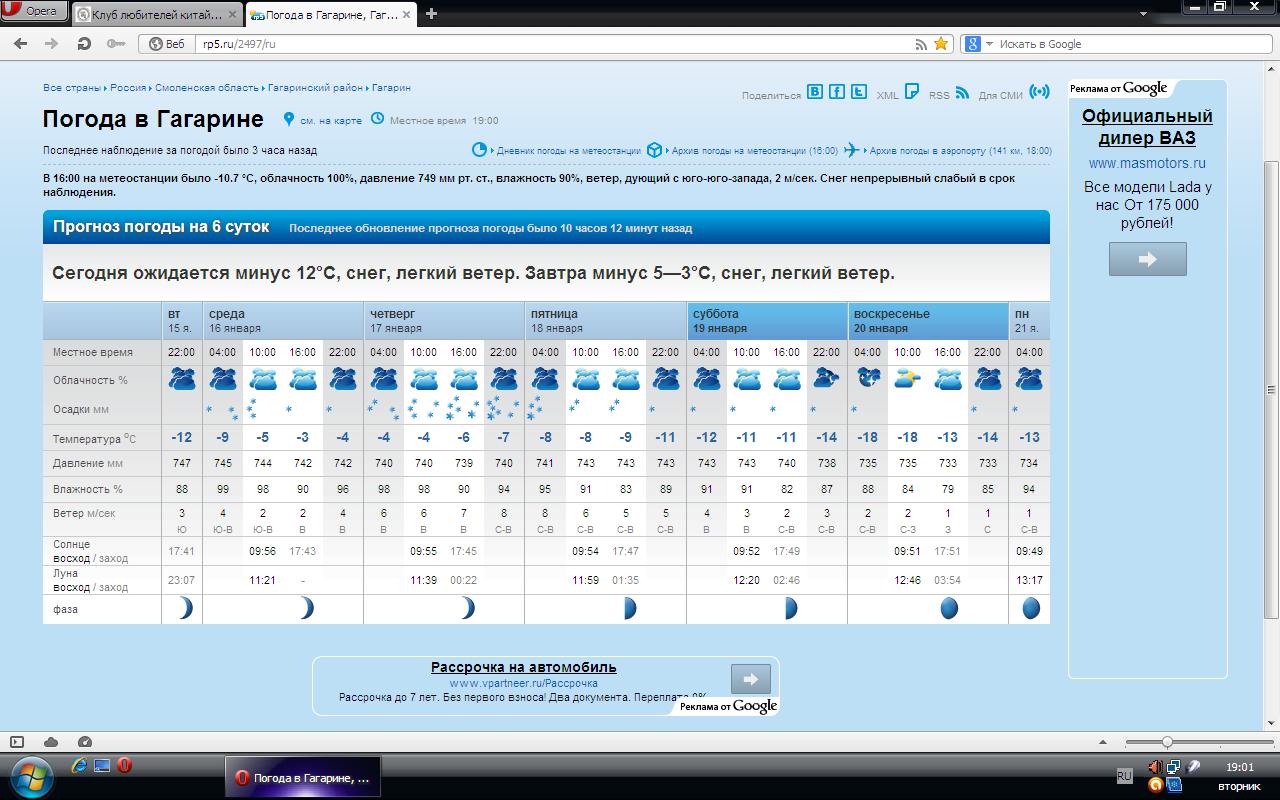Image resolution: width=1280 pixels, height=800 pixels.
Task: Toggle the Opera panel button in status bar
Action: click(17, 742)
